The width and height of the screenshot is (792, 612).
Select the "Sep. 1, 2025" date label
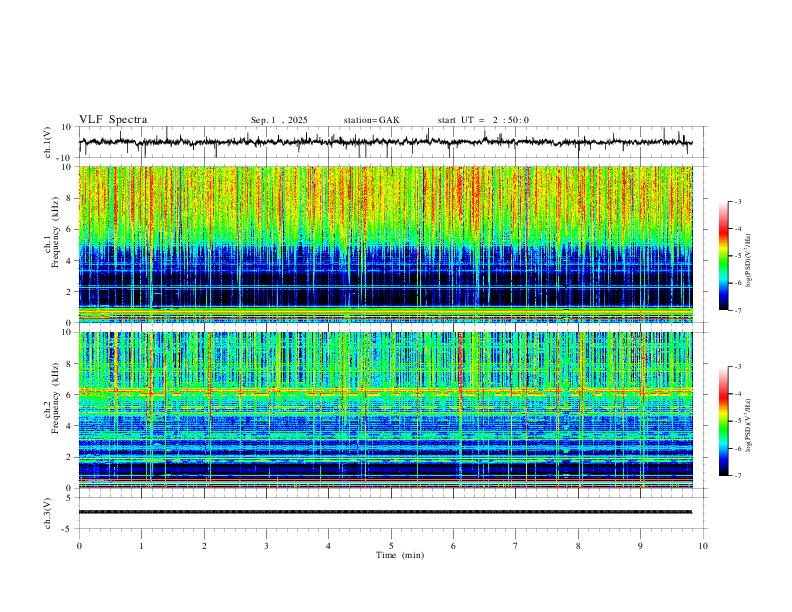(x=279, y=120)
